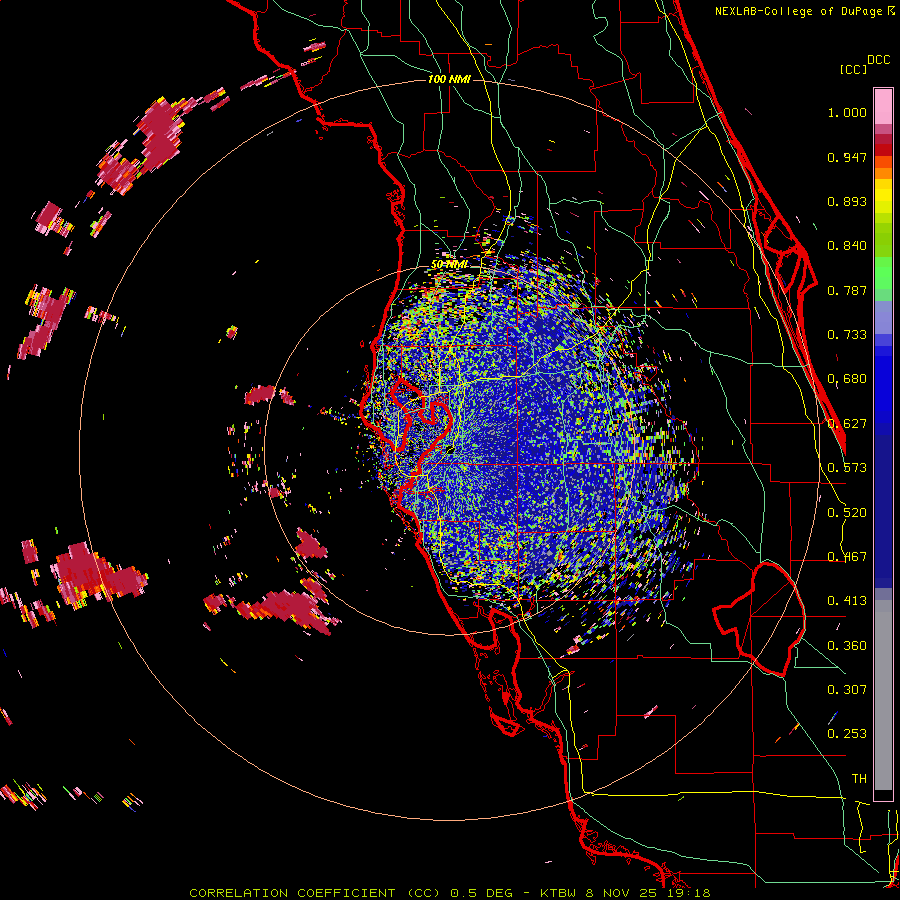Click the 100 NMI range ring label

[449, 79]
